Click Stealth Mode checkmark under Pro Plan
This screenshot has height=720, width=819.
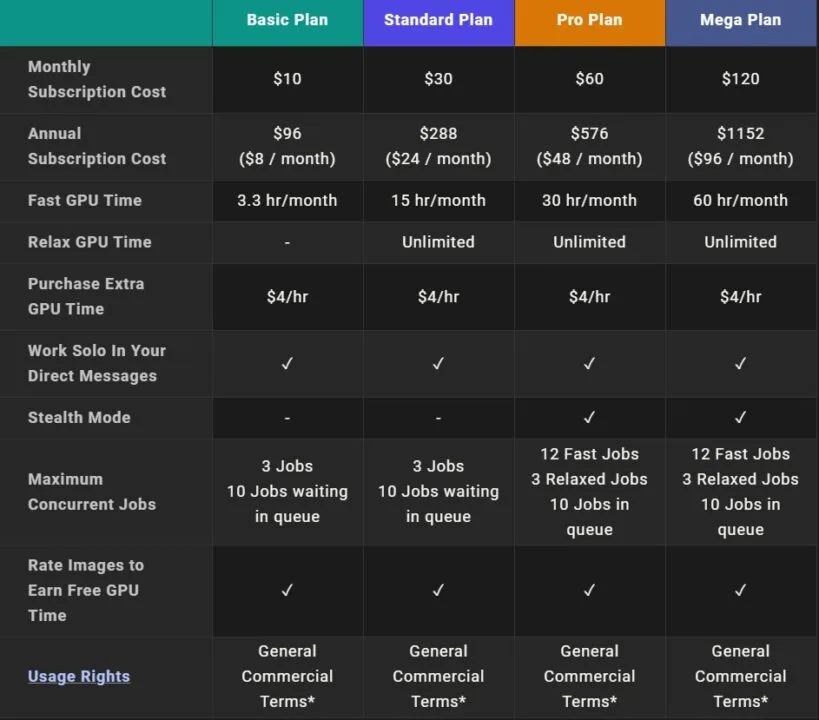589,418
